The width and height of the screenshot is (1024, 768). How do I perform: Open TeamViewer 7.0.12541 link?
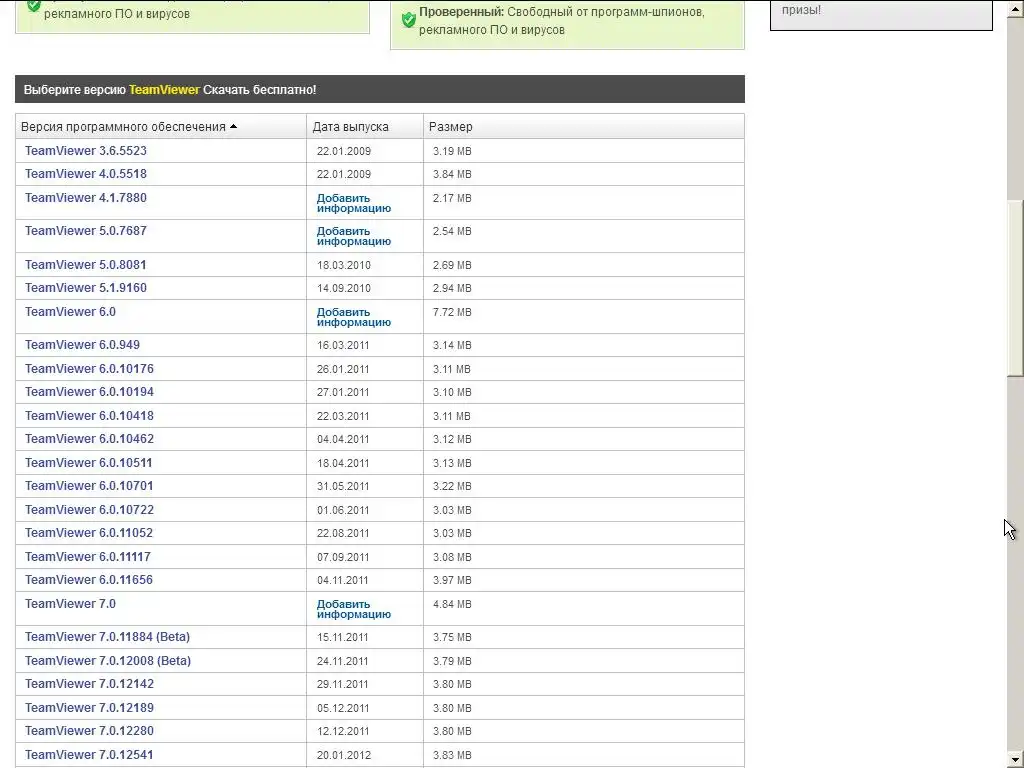coord(89,754)
